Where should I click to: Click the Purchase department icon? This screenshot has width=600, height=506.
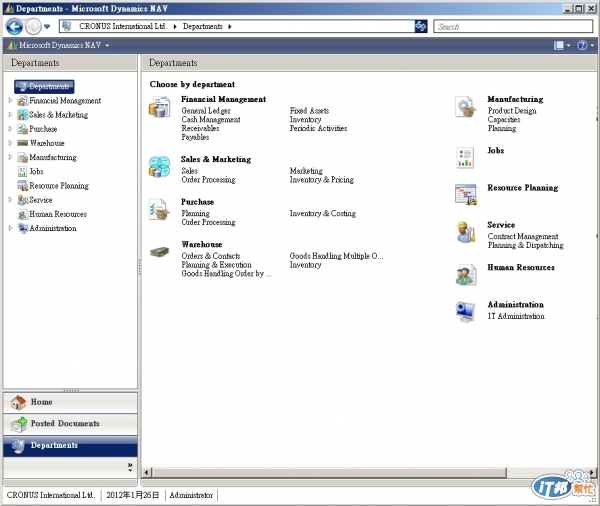tap(159, 209)
